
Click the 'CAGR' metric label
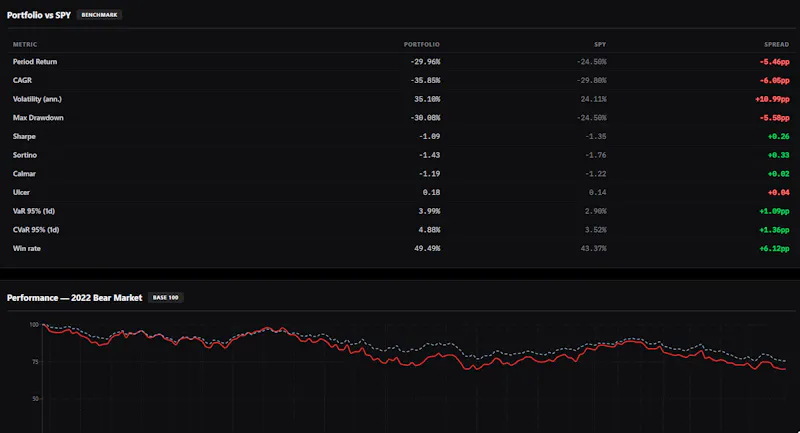[x=22, y=80]
